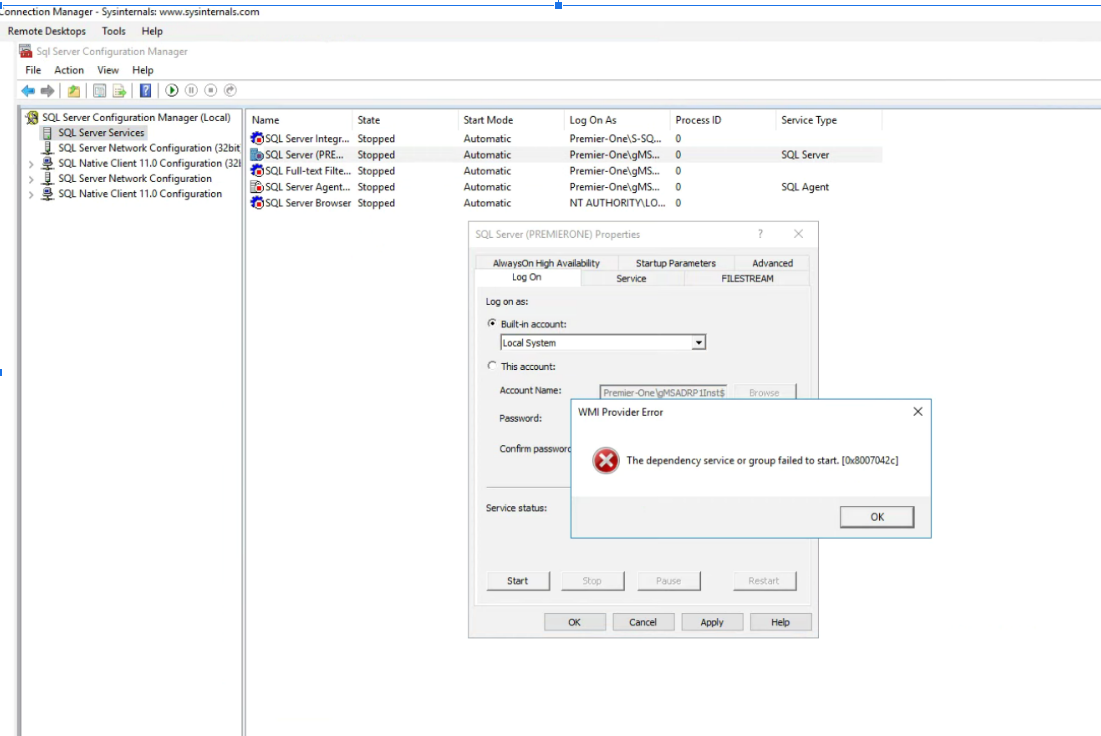Click the SQL Server Browser service icon
The width and height of the screenshot is (1101, 736).
tap(257, 203)
